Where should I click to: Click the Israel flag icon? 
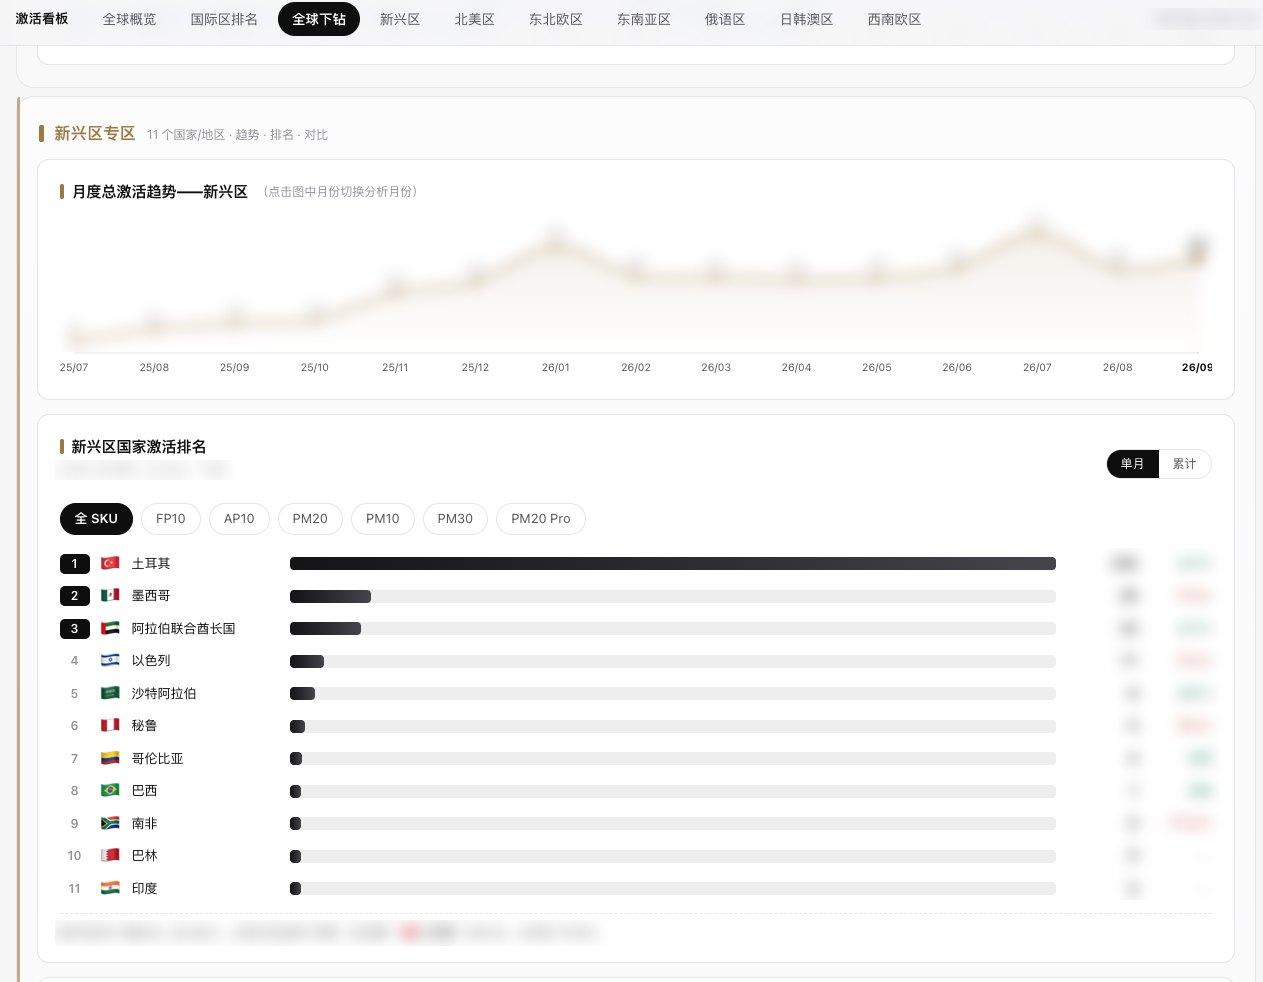point(110,660)
